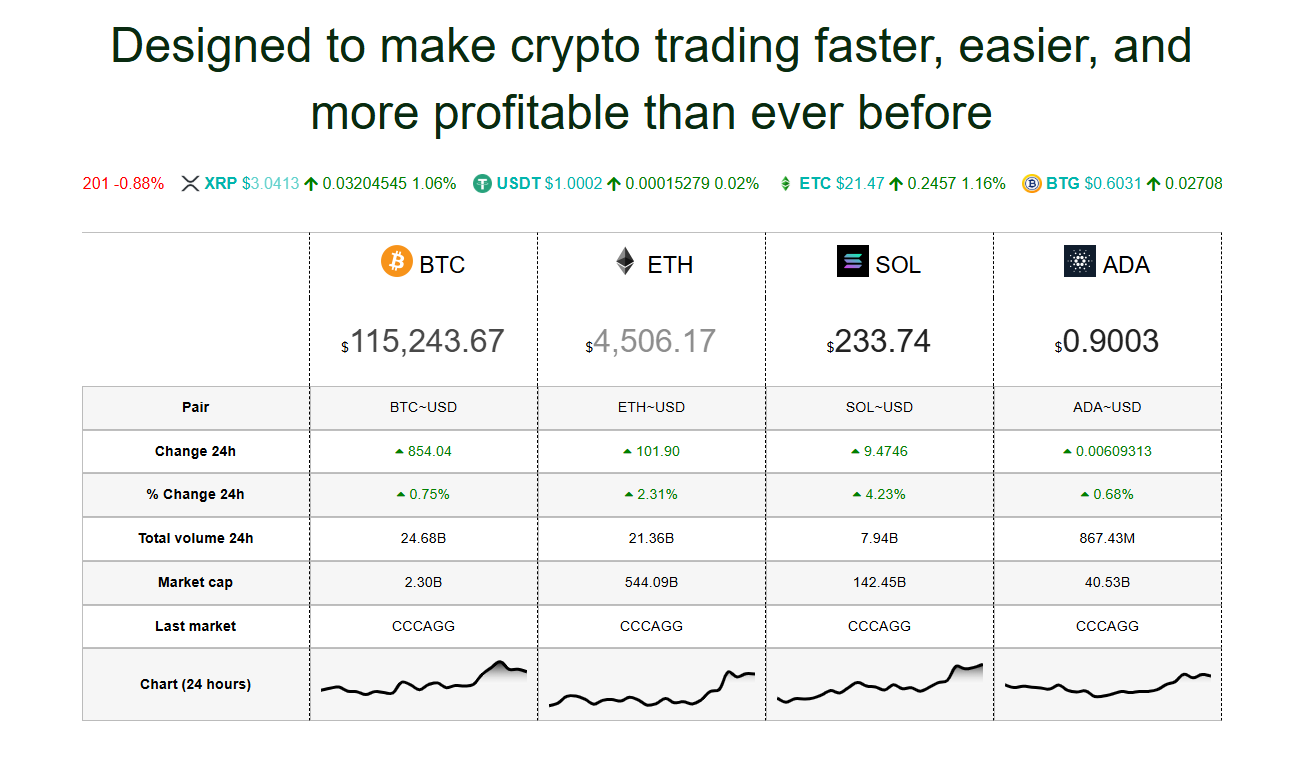Click the ETH price 4,506.17
1293x762 pixels.
tap(655, 342)
